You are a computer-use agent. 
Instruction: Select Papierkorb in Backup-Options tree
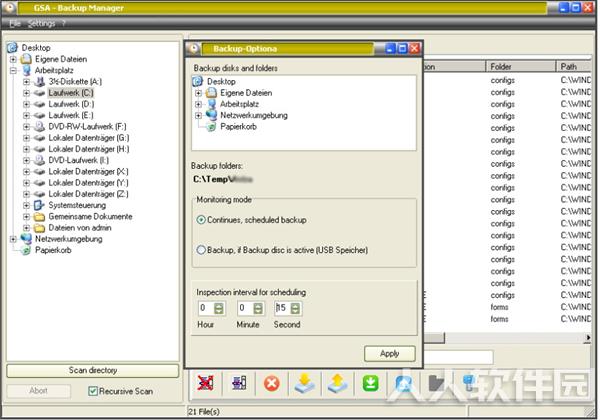pos(238,127)
